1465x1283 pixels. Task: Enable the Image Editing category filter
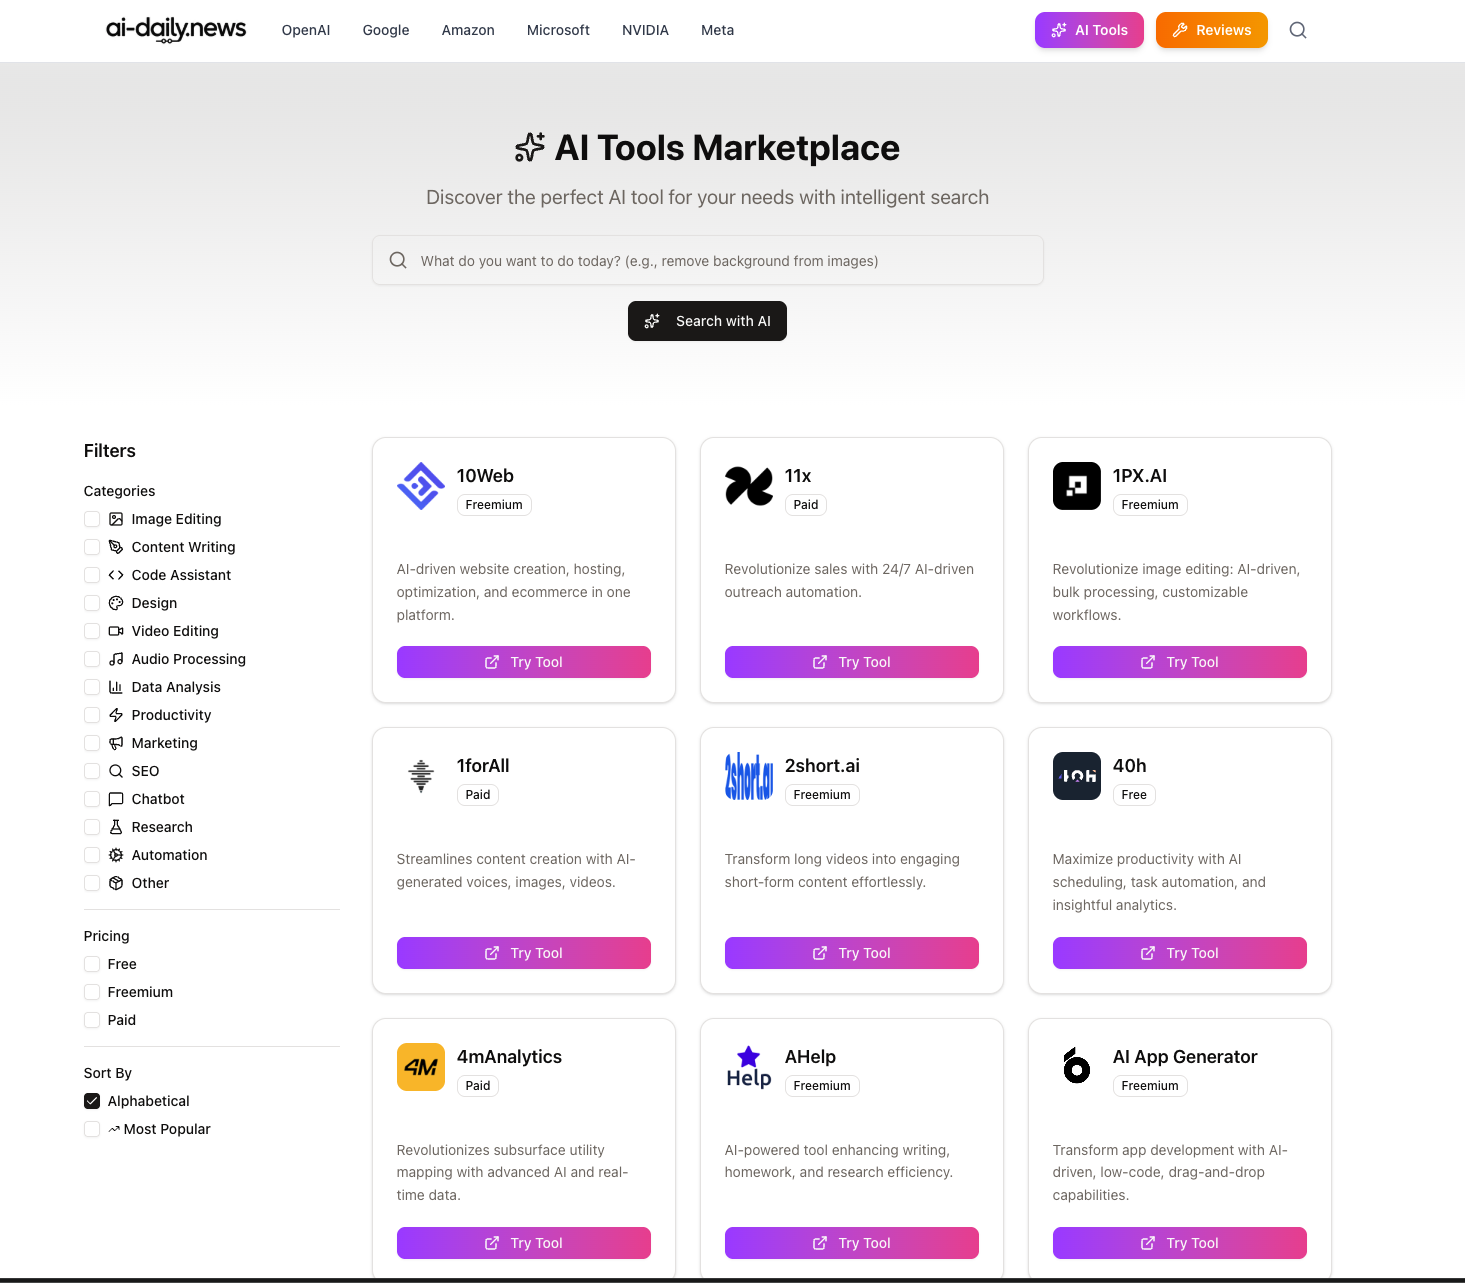[91, 519]
